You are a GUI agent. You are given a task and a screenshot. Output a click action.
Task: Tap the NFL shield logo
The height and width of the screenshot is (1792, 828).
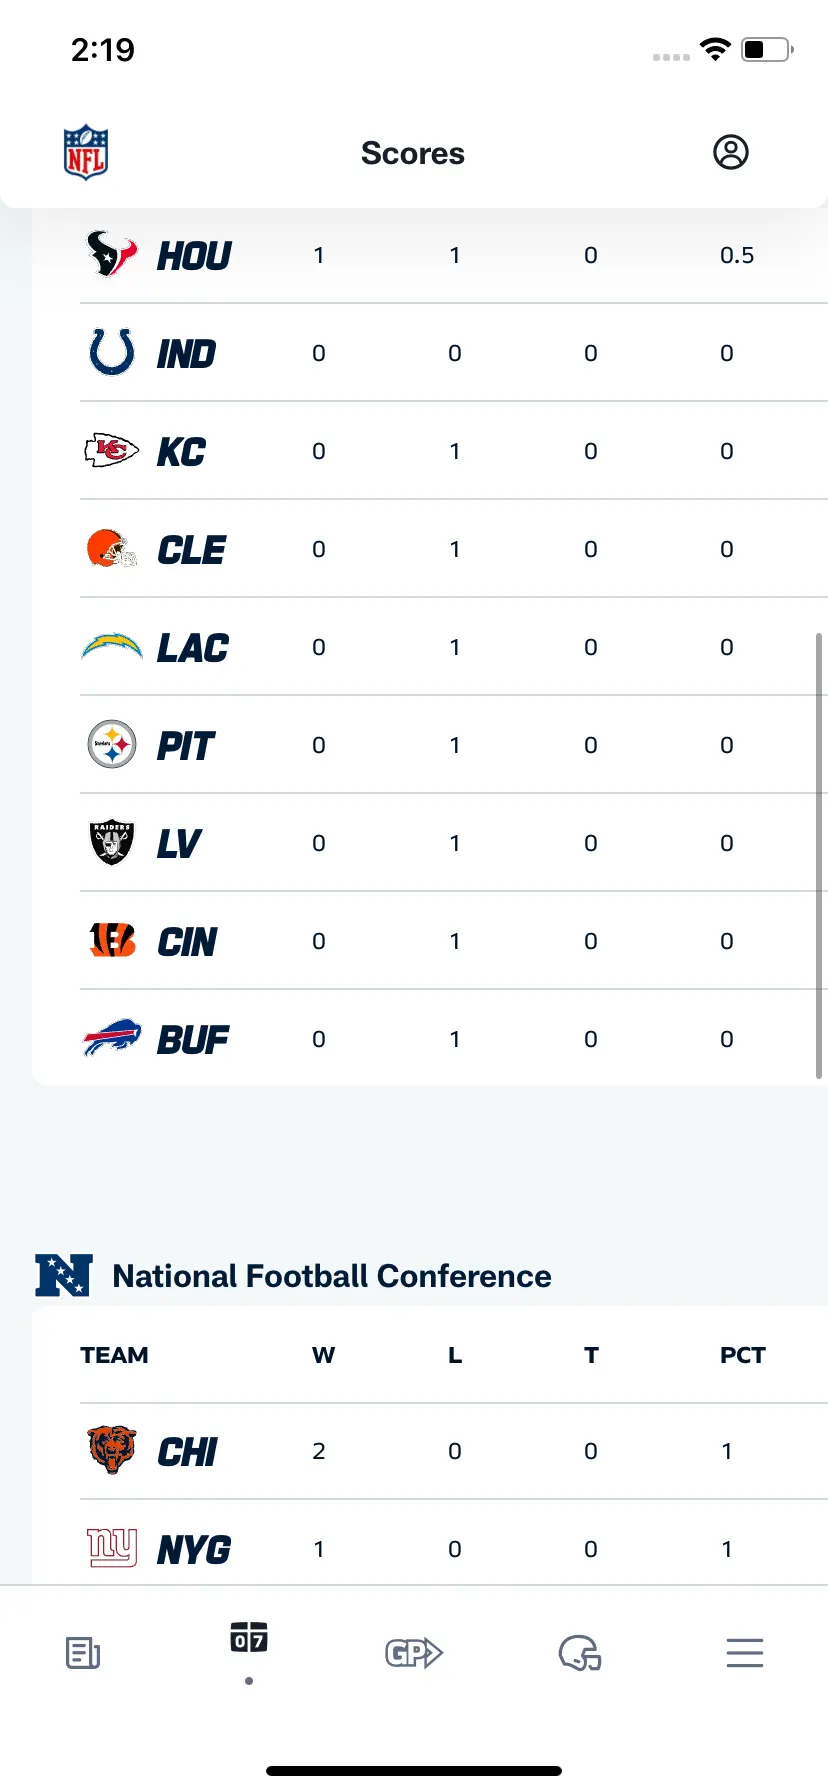[86, 152]
